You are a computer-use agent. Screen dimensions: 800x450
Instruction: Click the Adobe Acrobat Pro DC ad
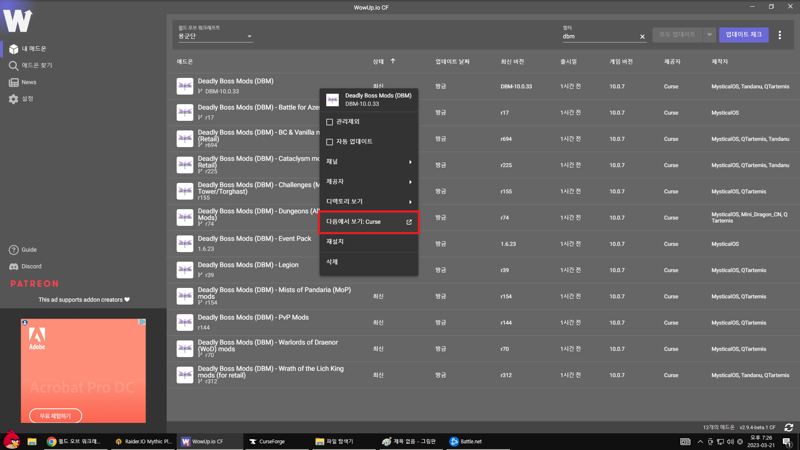(83, 371)
